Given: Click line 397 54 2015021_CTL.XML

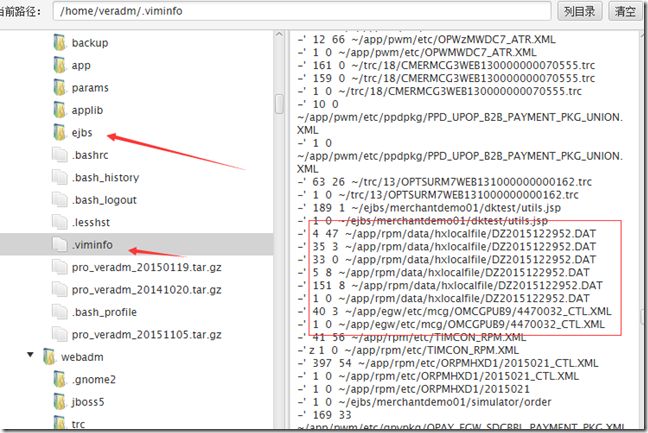Looking at the screenshot, I should coord(448,363).
